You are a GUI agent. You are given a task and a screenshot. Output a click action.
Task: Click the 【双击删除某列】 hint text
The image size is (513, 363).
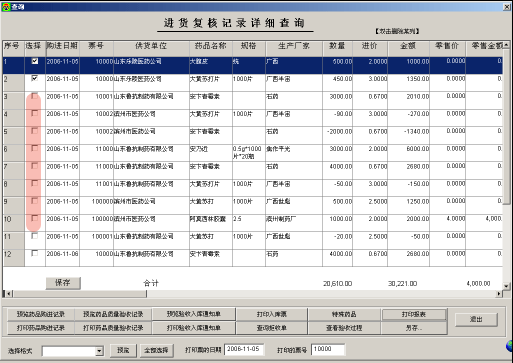coord(397,31)
